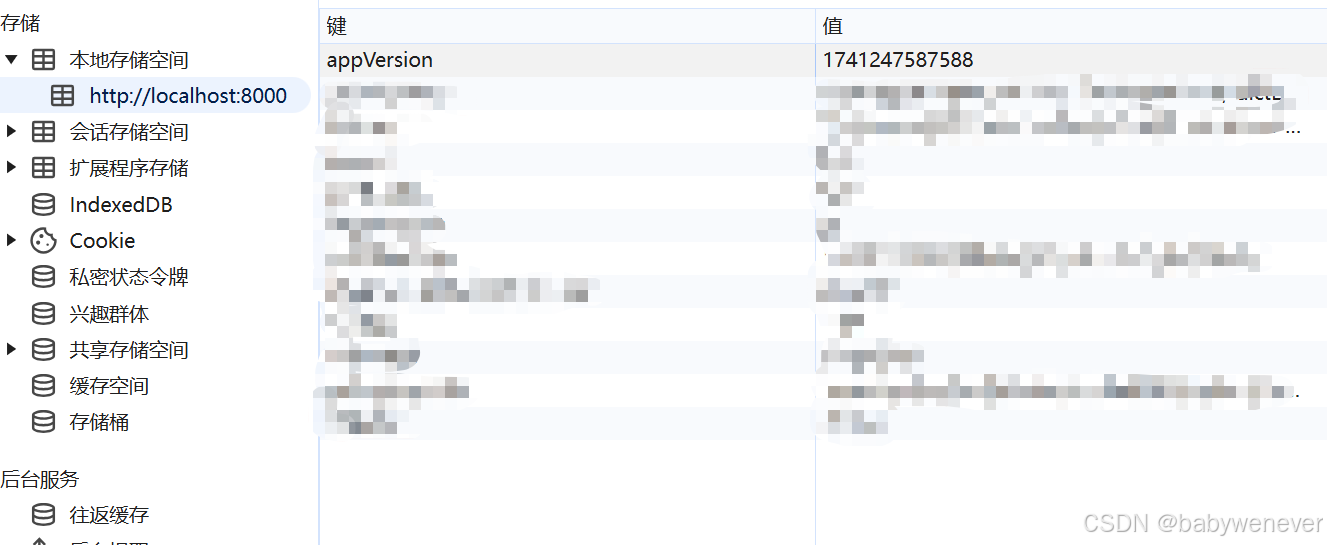Select the 存储桶 database icon
Screen dimensions: 1327x545
point(43,422)
